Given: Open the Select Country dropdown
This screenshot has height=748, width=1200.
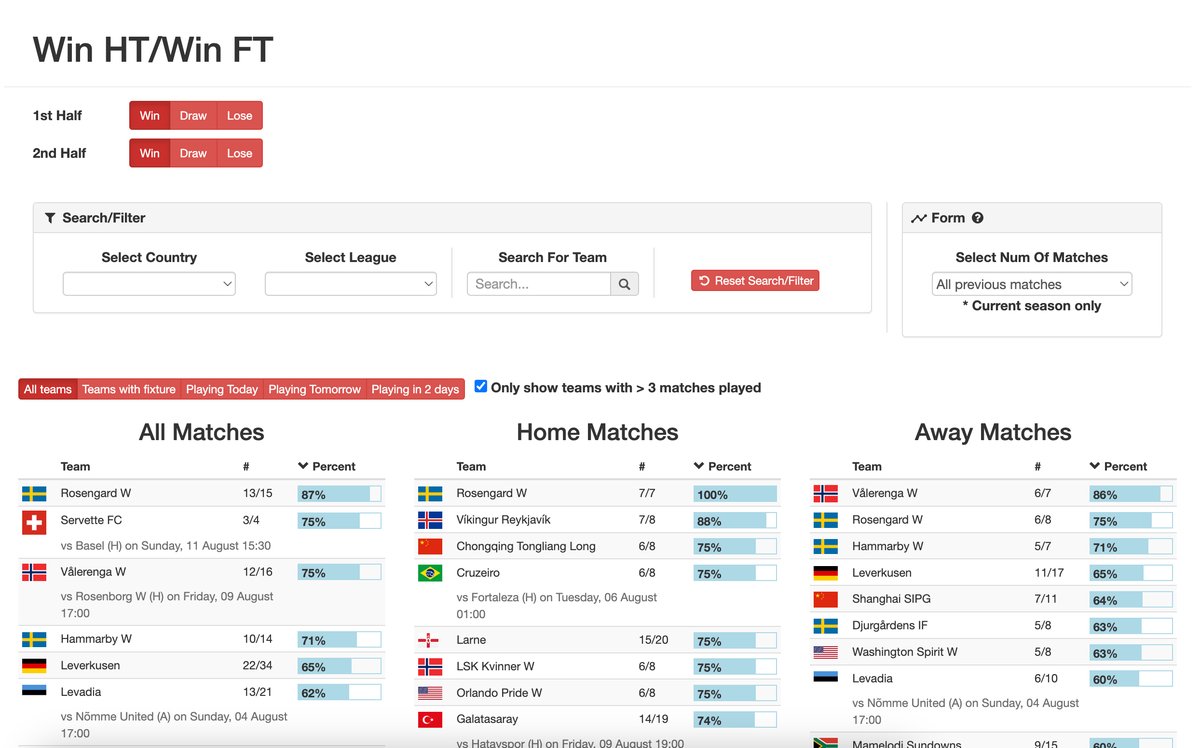Looking at the screenshot, I should pyautogui.click(x=149, y=284).
